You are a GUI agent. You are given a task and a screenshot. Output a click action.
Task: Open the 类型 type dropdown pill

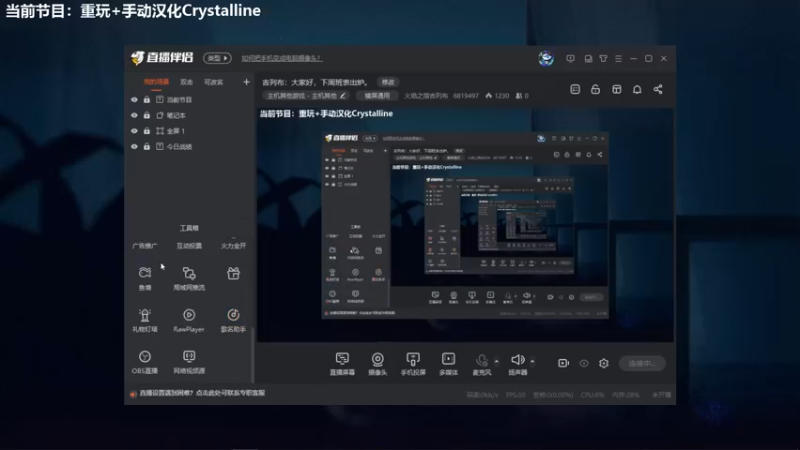217,58
